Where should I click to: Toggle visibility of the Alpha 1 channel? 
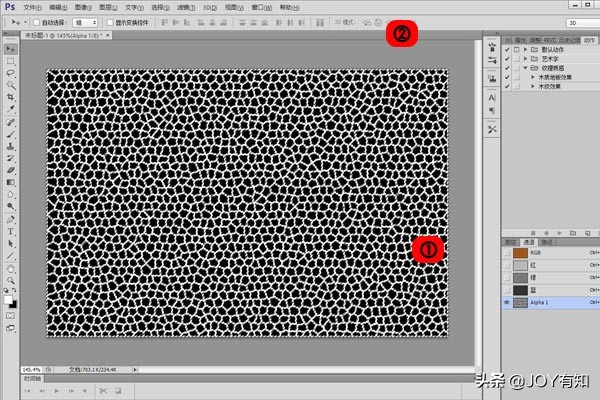tap(509, 301)
